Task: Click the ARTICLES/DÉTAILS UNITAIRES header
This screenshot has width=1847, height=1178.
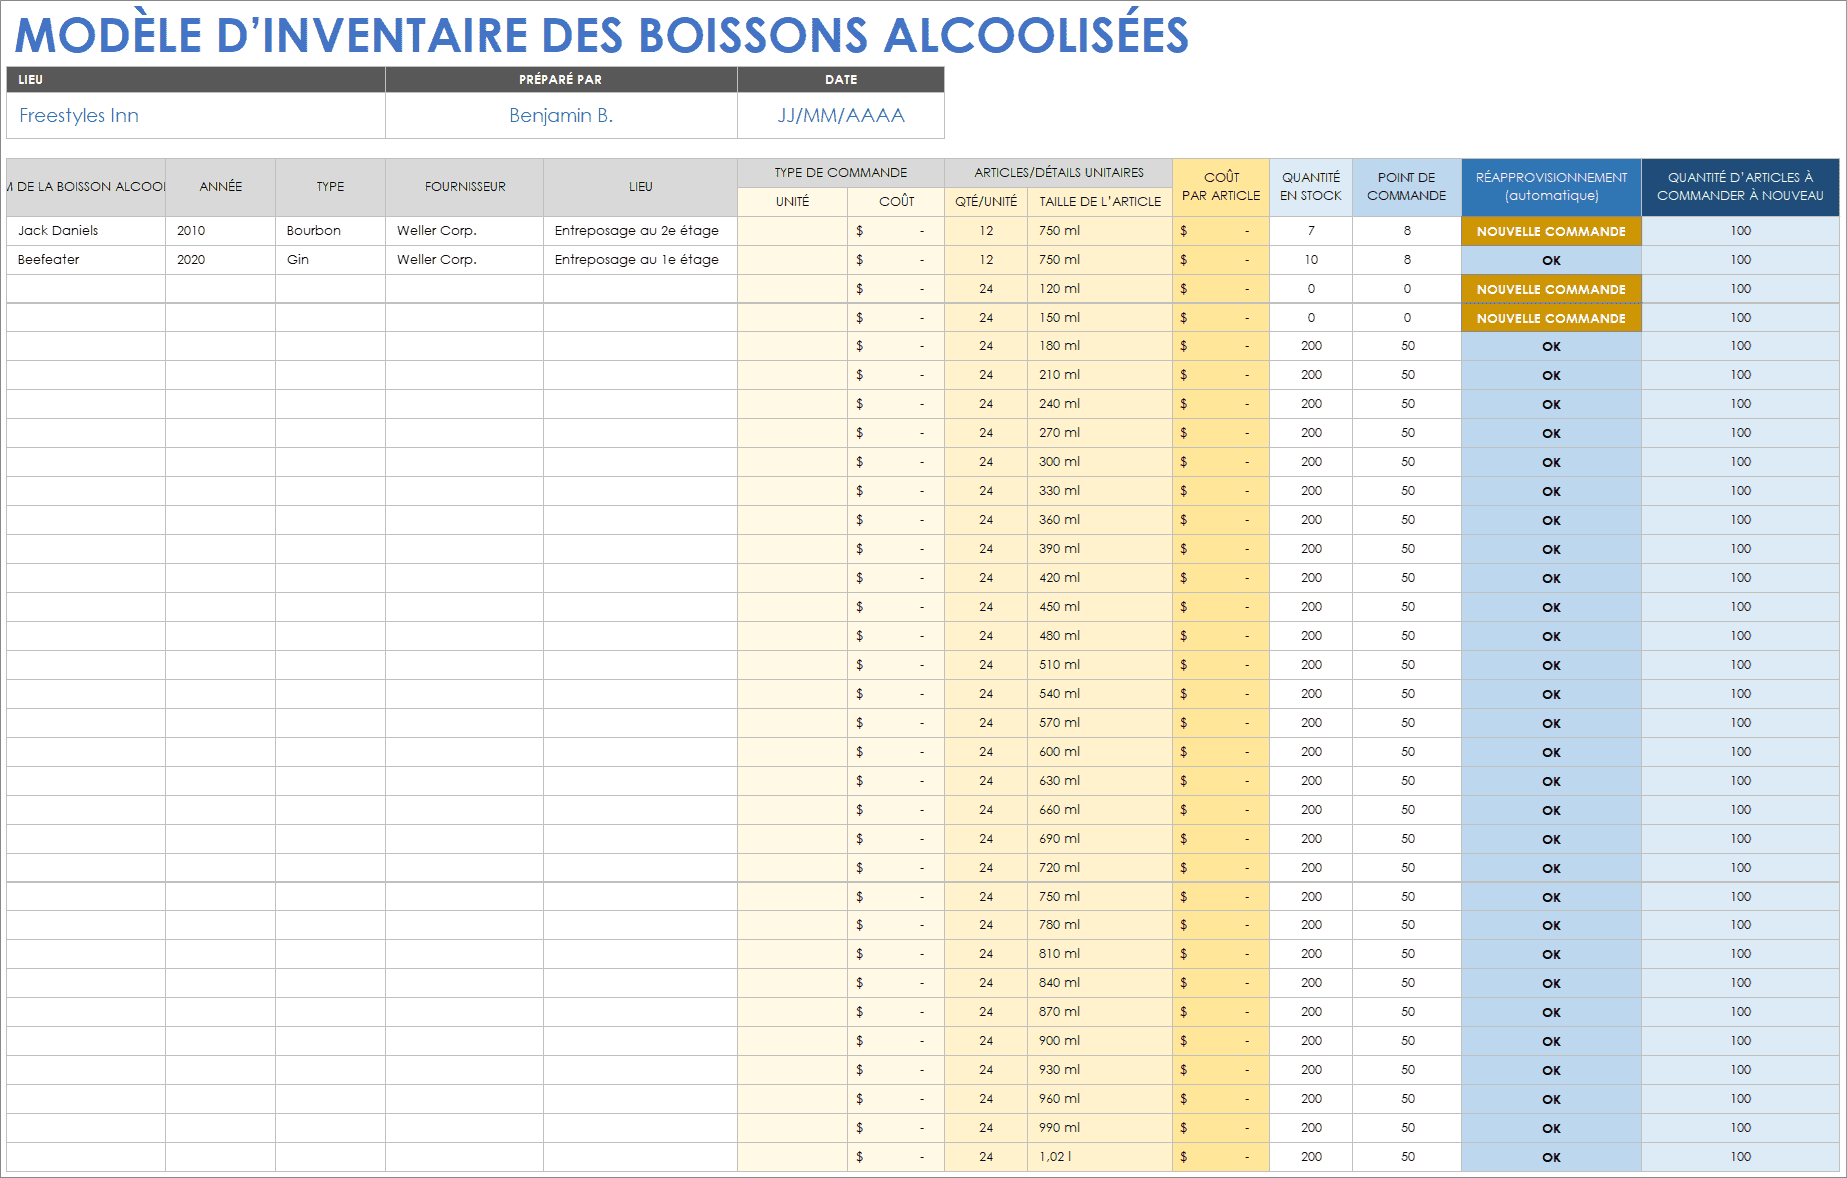Action: tap(1059, 173)
